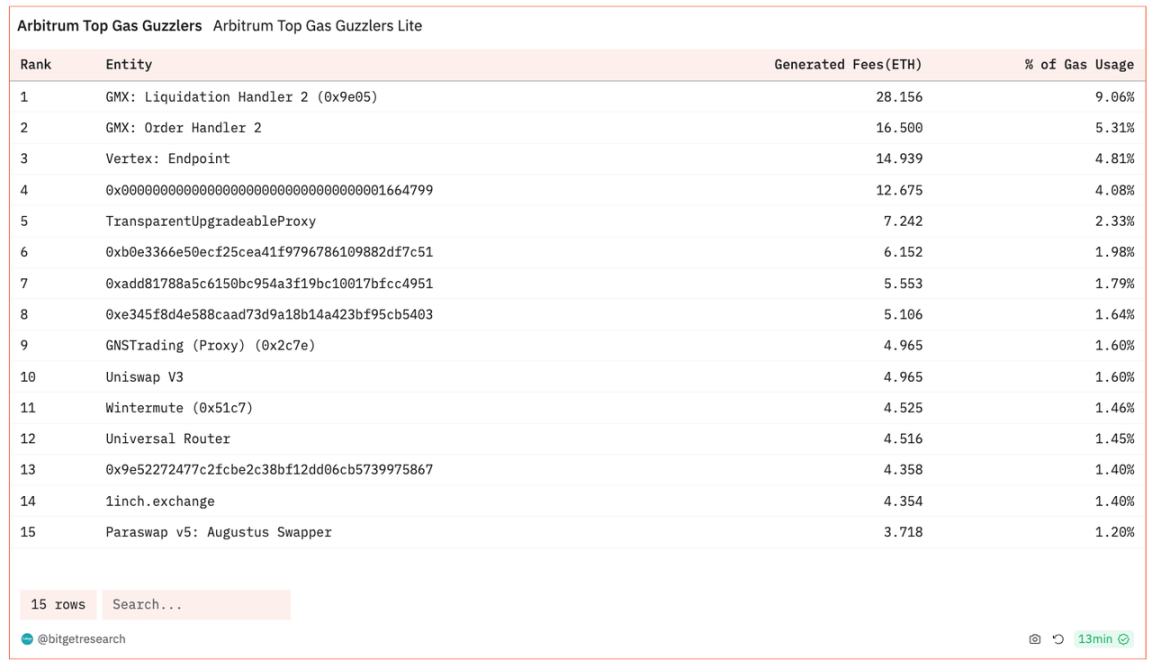Select the Uniswap V3 row
The height and width of the screenshot is (669, 1152).
[144, 377]
